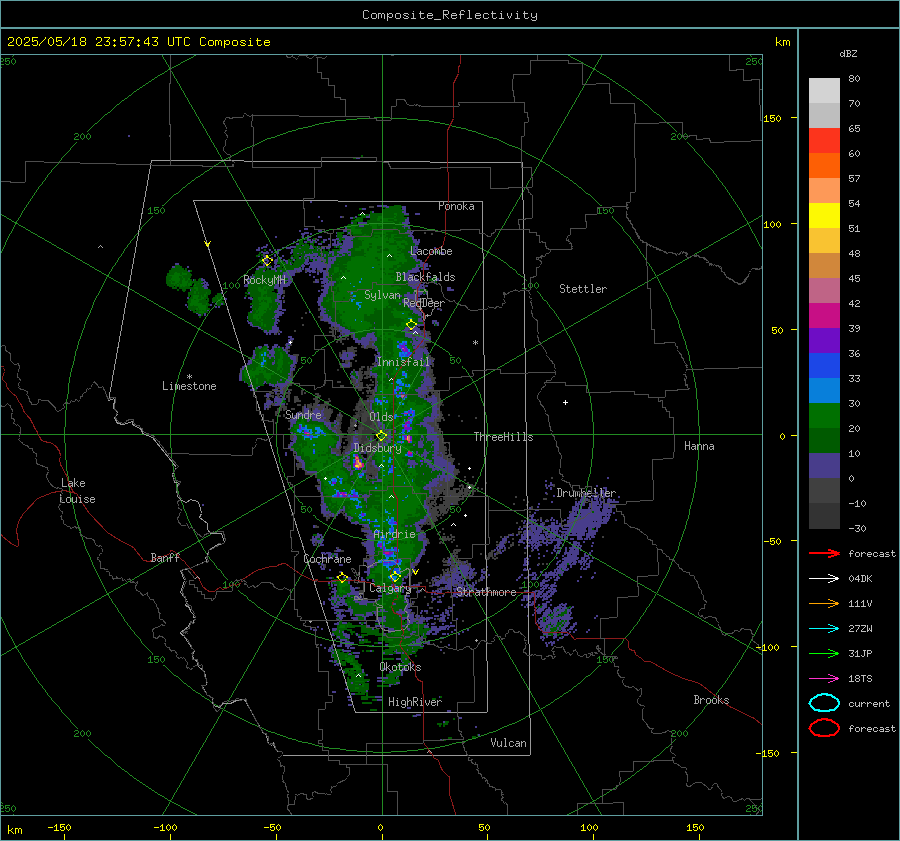Click the Stettler city label
900x841 pixels.
tap(583, 289)
